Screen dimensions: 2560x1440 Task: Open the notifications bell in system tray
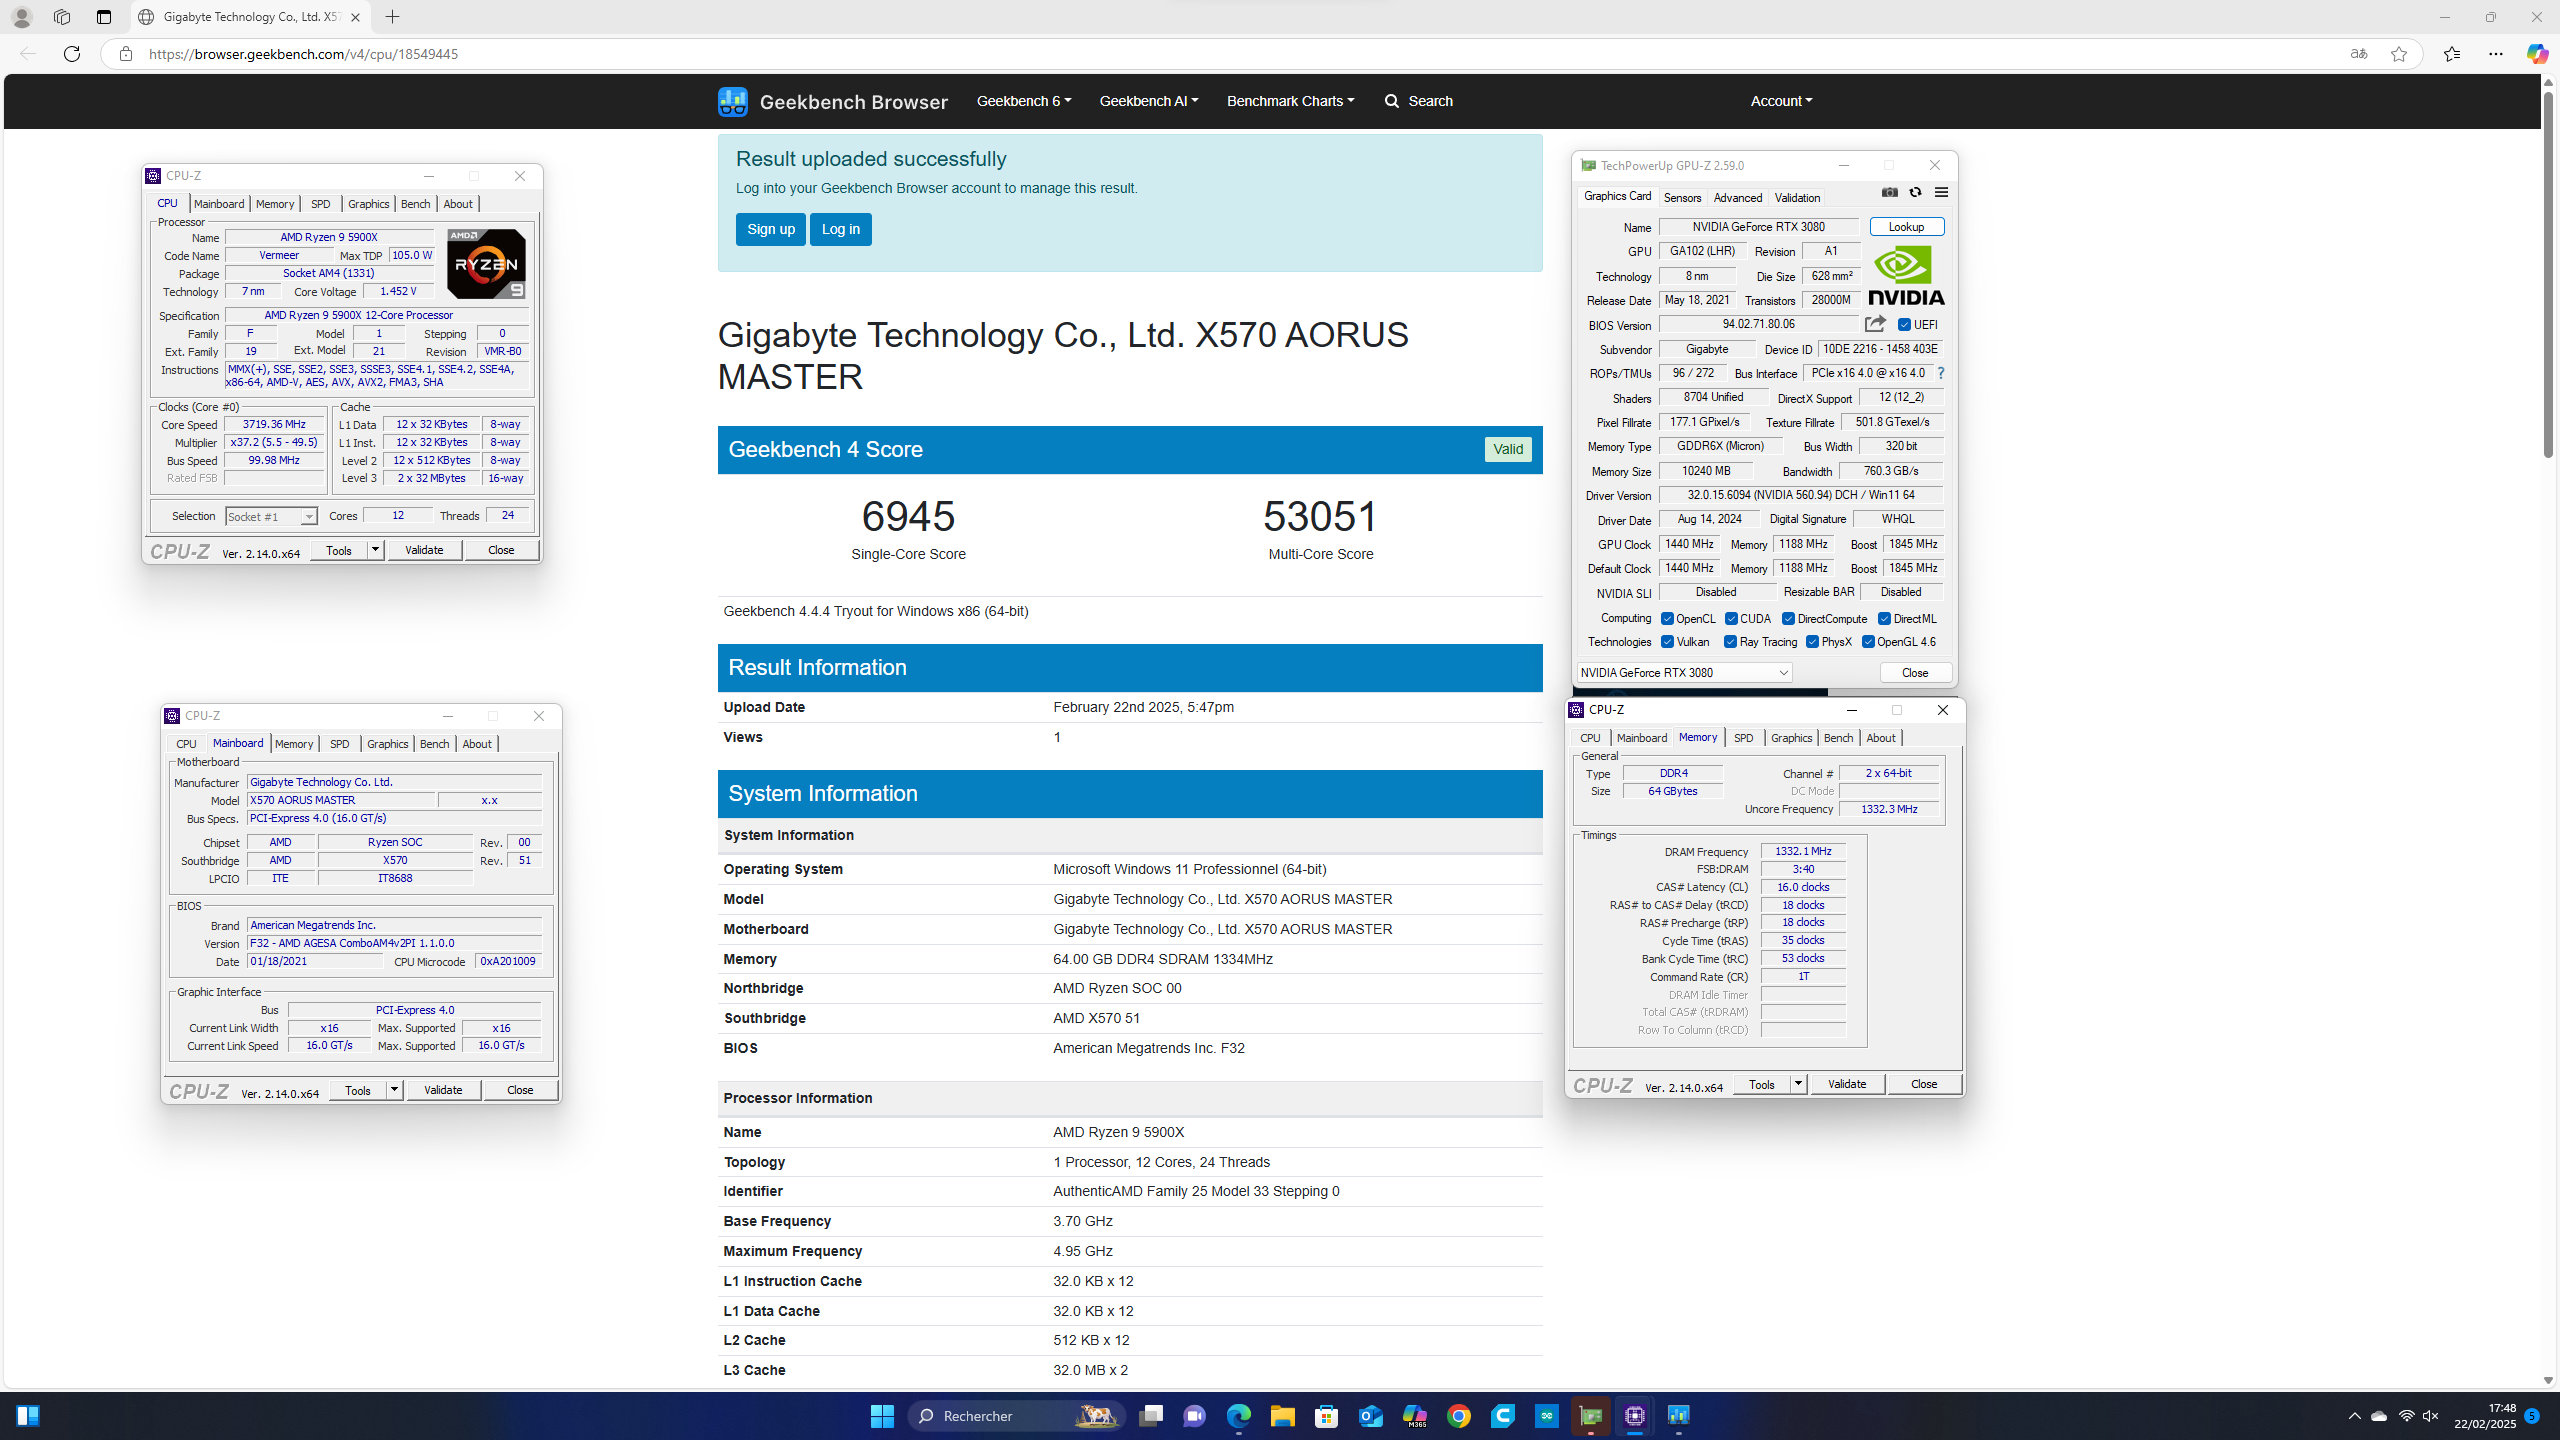[2532, 1416]
